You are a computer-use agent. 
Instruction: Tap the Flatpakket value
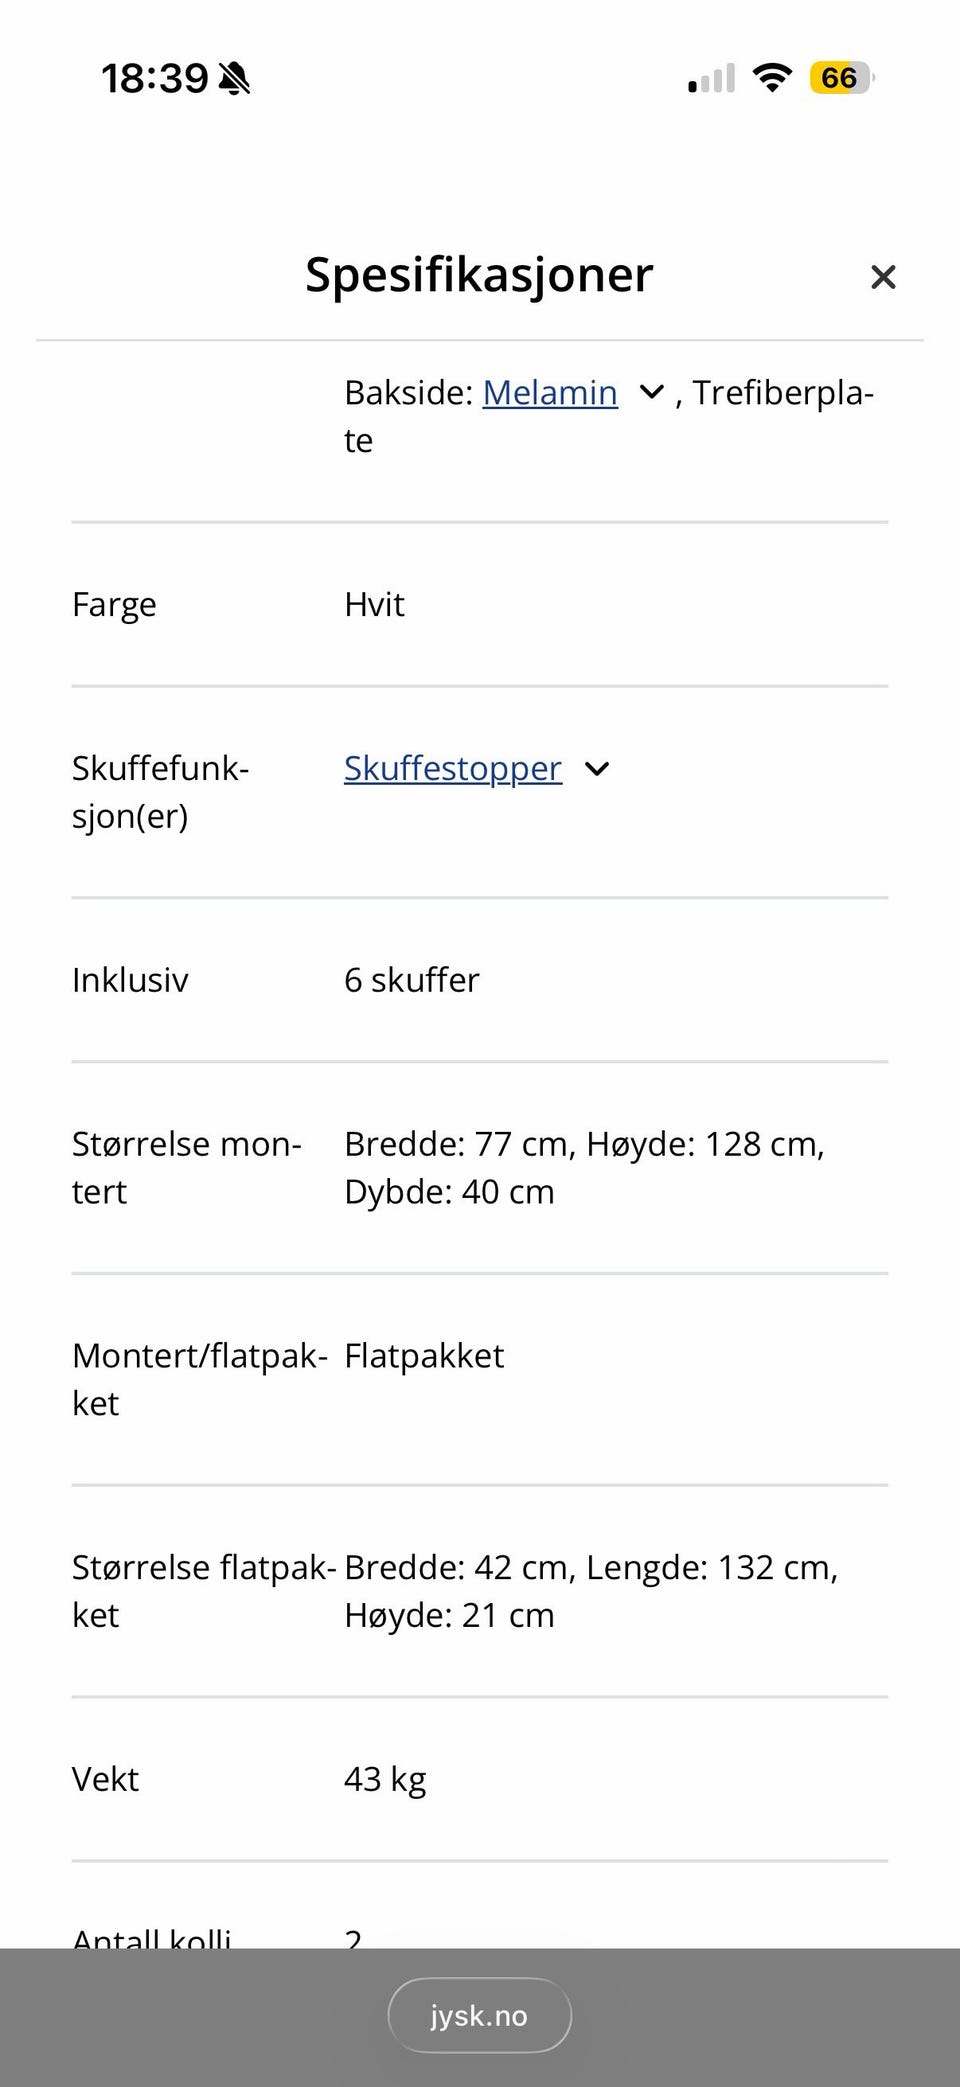pos(424,1356)
